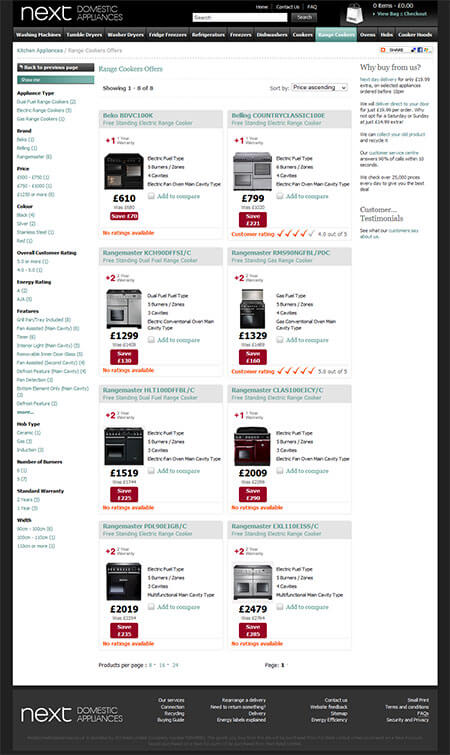Open the Beko BDVC100K title link

(x=128, y=116)
